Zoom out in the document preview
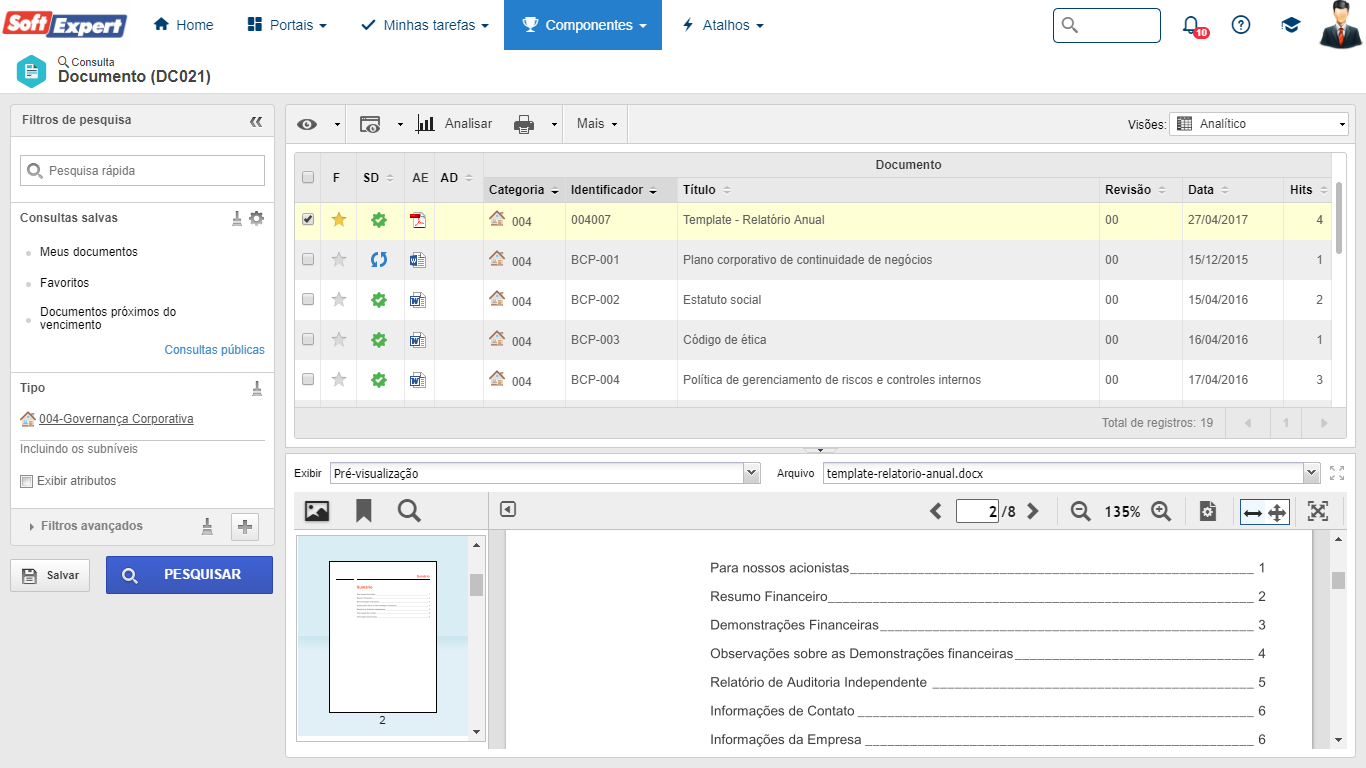 point(1080,511)
